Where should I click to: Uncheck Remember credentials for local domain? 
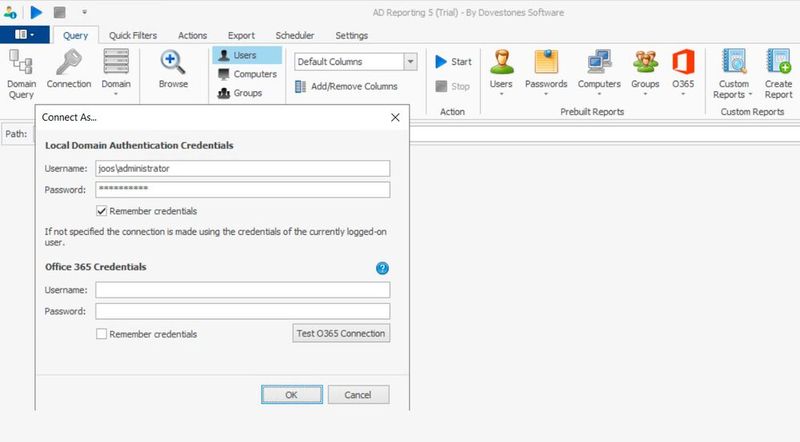(102, 211)
